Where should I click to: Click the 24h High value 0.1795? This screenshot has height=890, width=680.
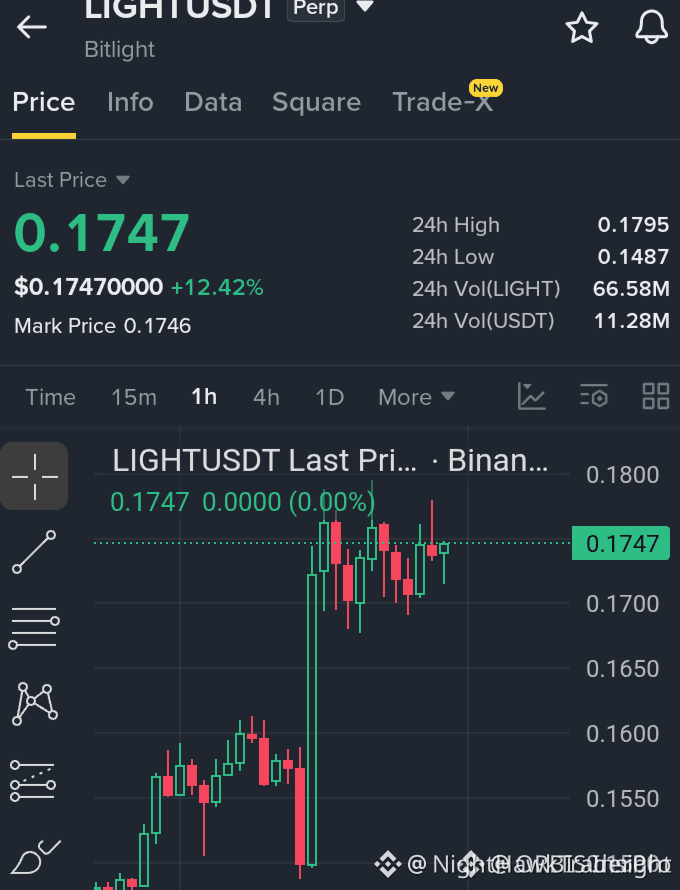click(633, 225)
